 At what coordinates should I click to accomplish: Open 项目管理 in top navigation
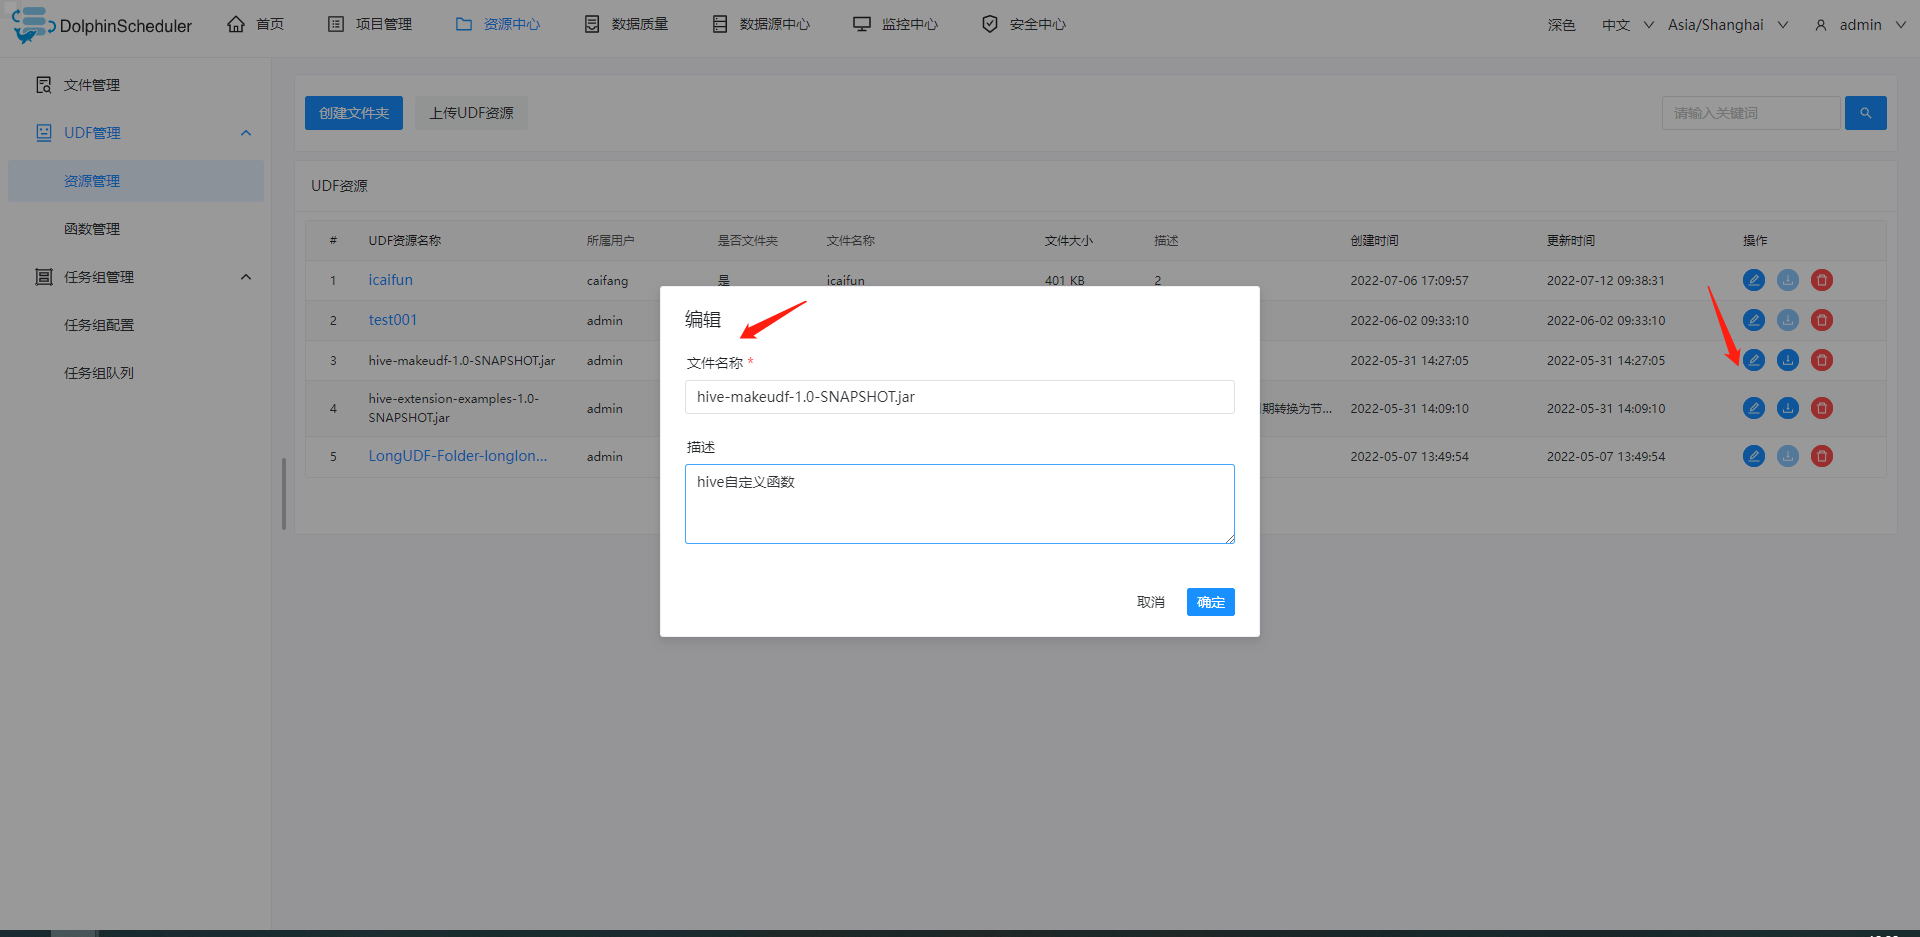pos(370,24)
